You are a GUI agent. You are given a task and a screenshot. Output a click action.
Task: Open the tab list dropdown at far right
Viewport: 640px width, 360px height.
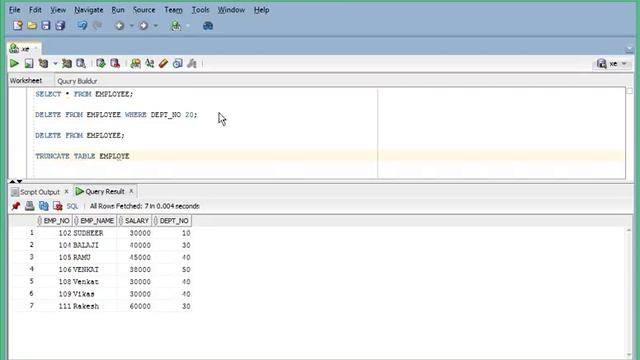(x=629, y=49)
